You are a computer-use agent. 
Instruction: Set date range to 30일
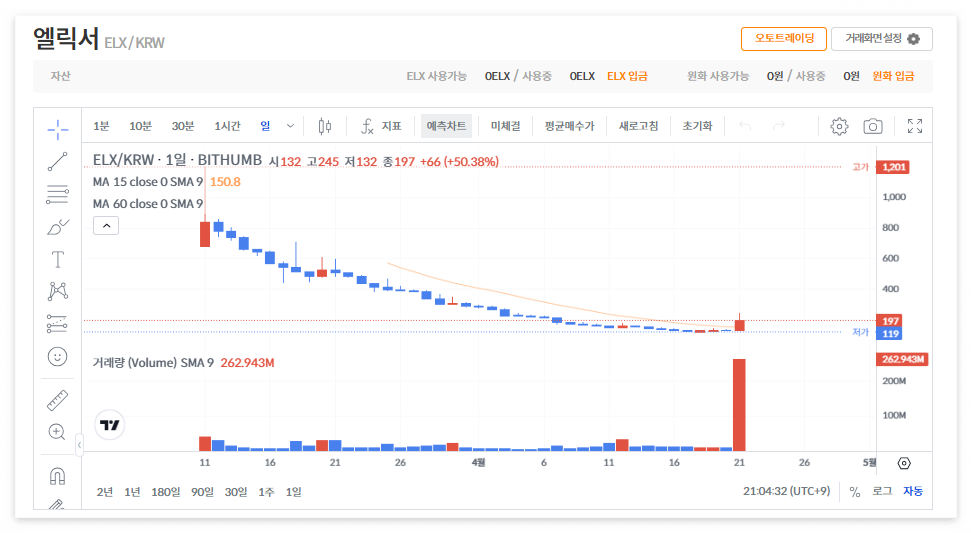[x=236, y=492]
